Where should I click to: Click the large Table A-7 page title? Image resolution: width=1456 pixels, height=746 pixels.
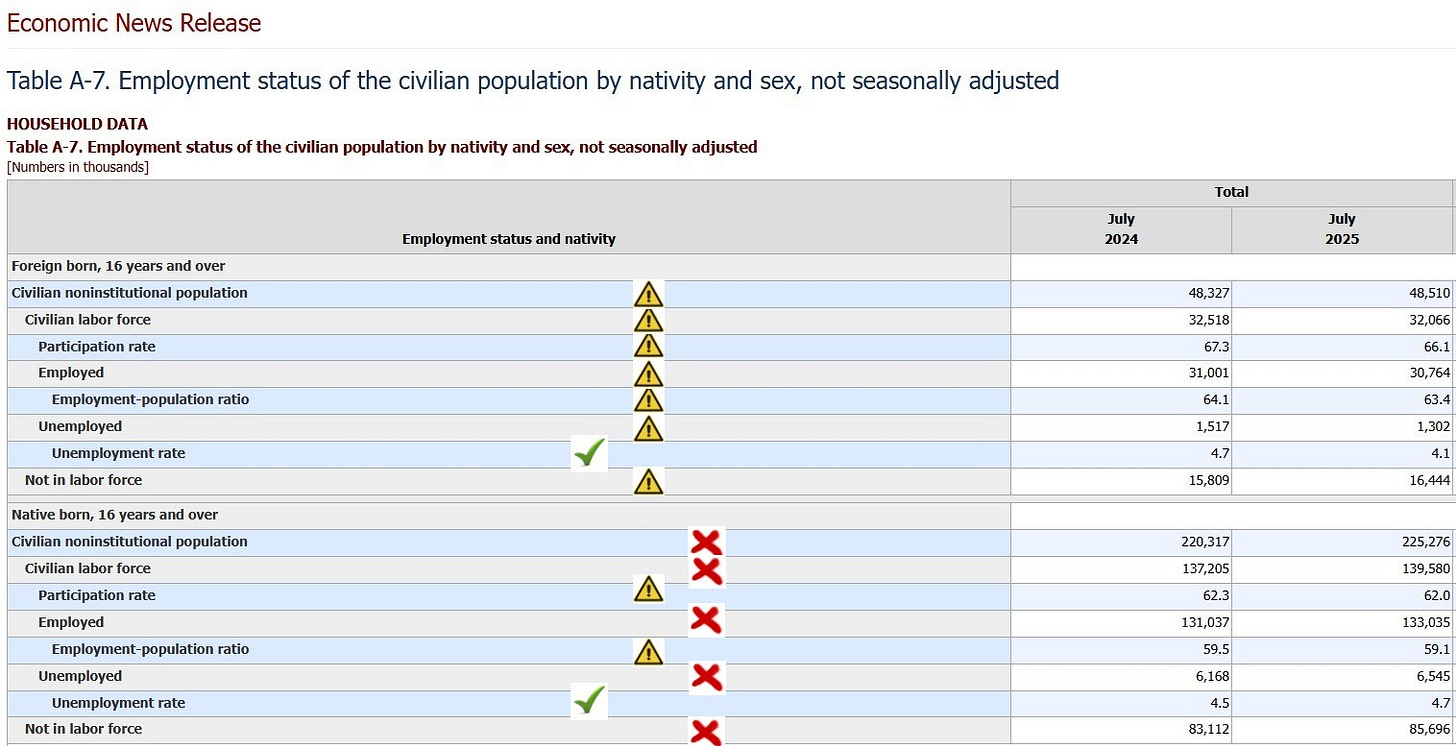[x=533, y=80]
